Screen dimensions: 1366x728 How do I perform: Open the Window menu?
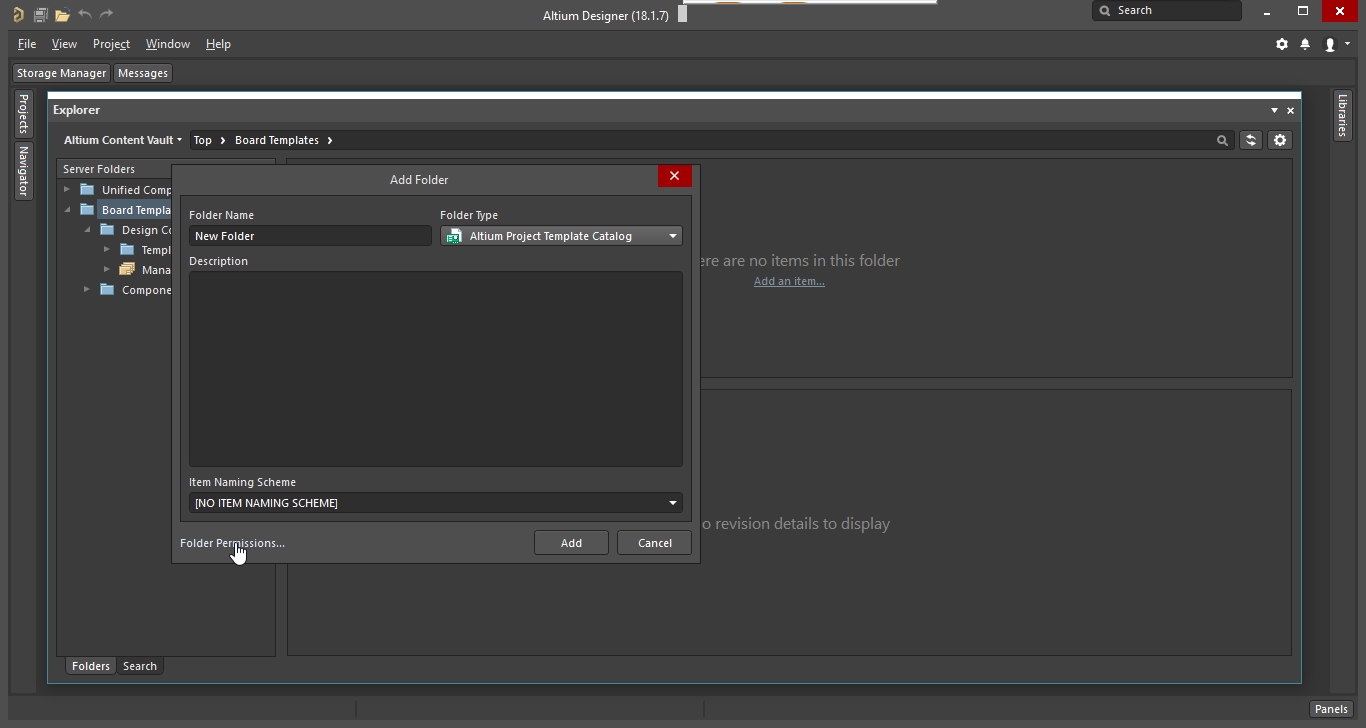pos(168,44)
